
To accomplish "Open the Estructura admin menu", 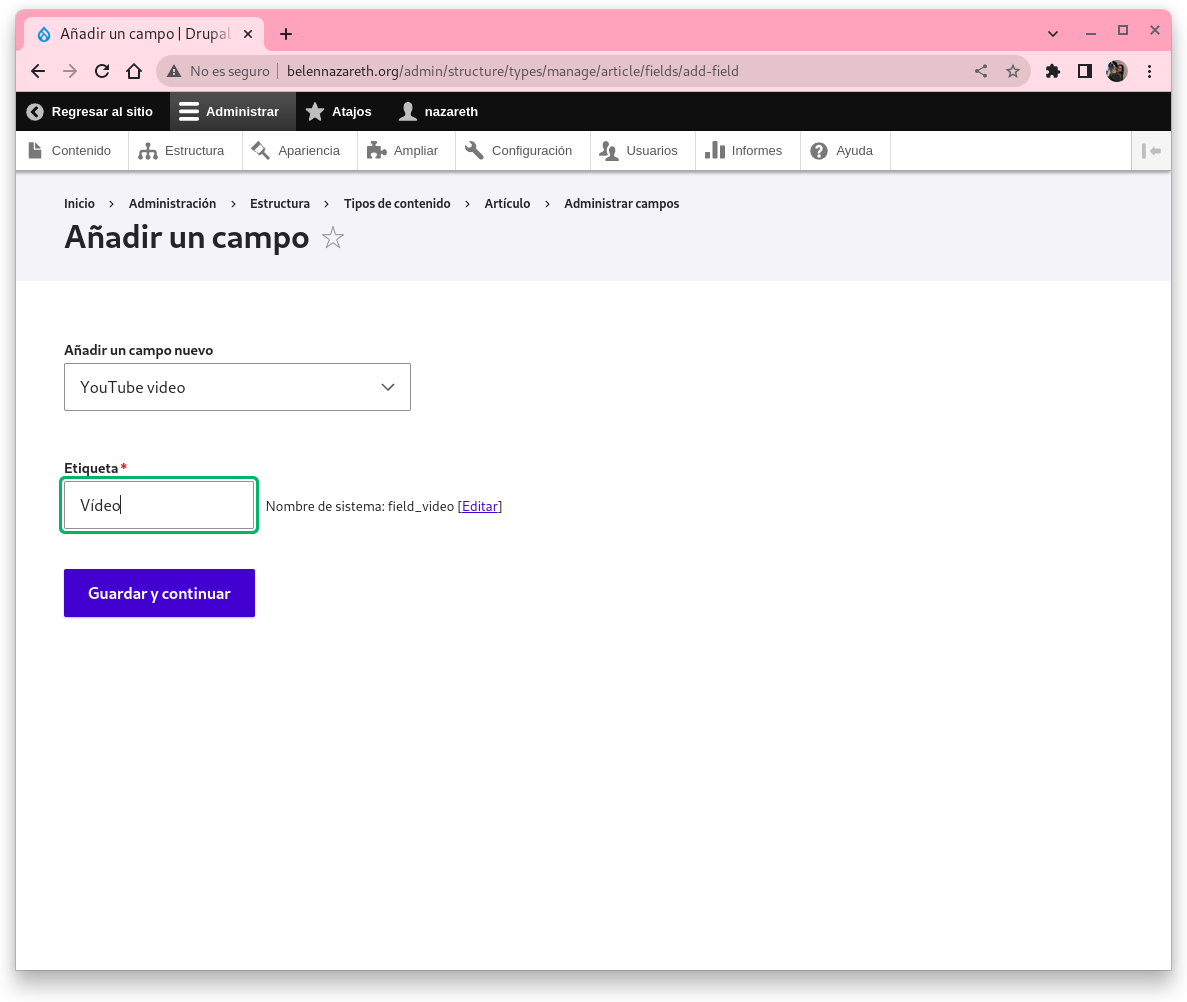I will [x=185, y=151].
